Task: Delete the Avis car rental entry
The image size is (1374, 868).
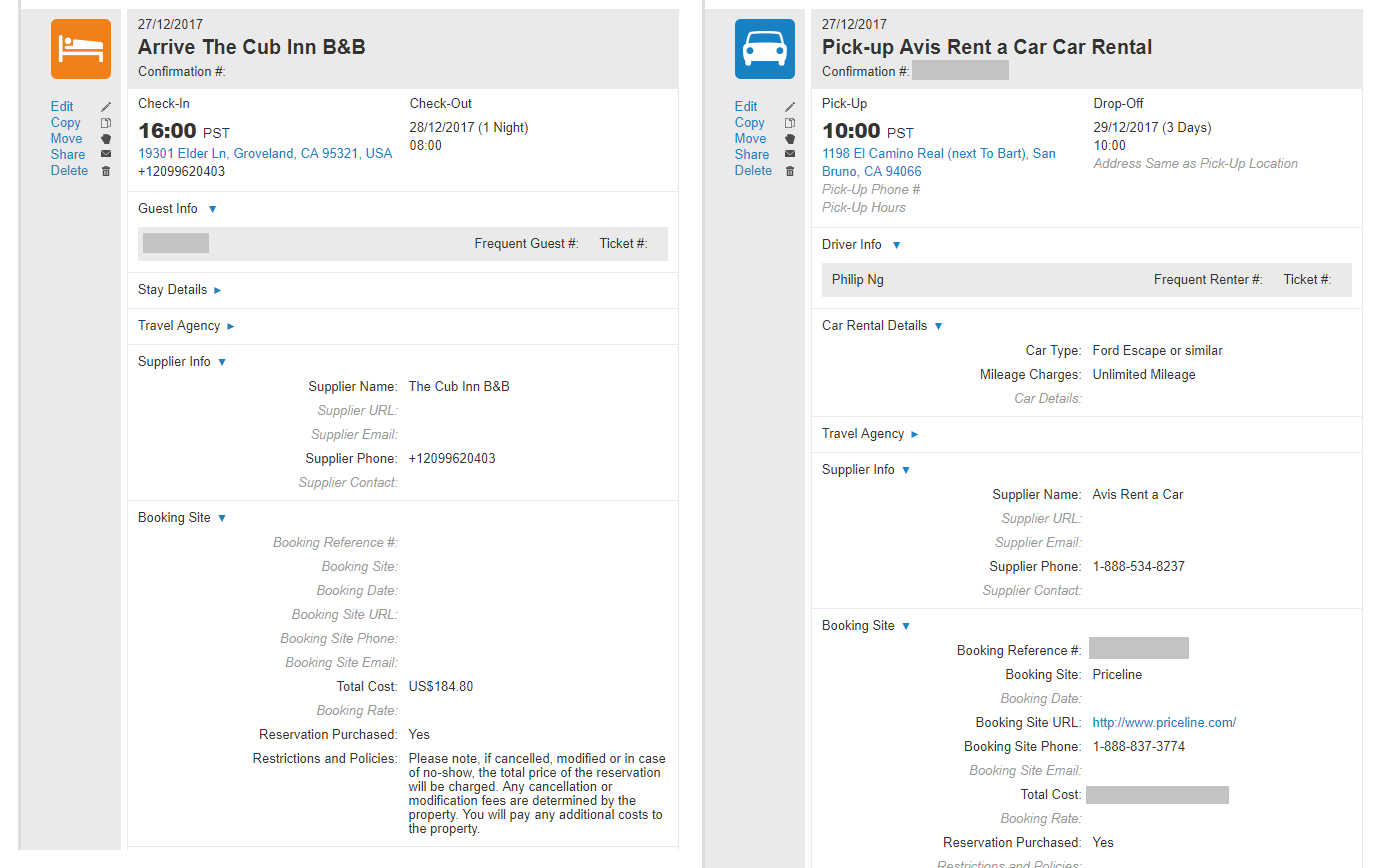Action: [753, 170]
